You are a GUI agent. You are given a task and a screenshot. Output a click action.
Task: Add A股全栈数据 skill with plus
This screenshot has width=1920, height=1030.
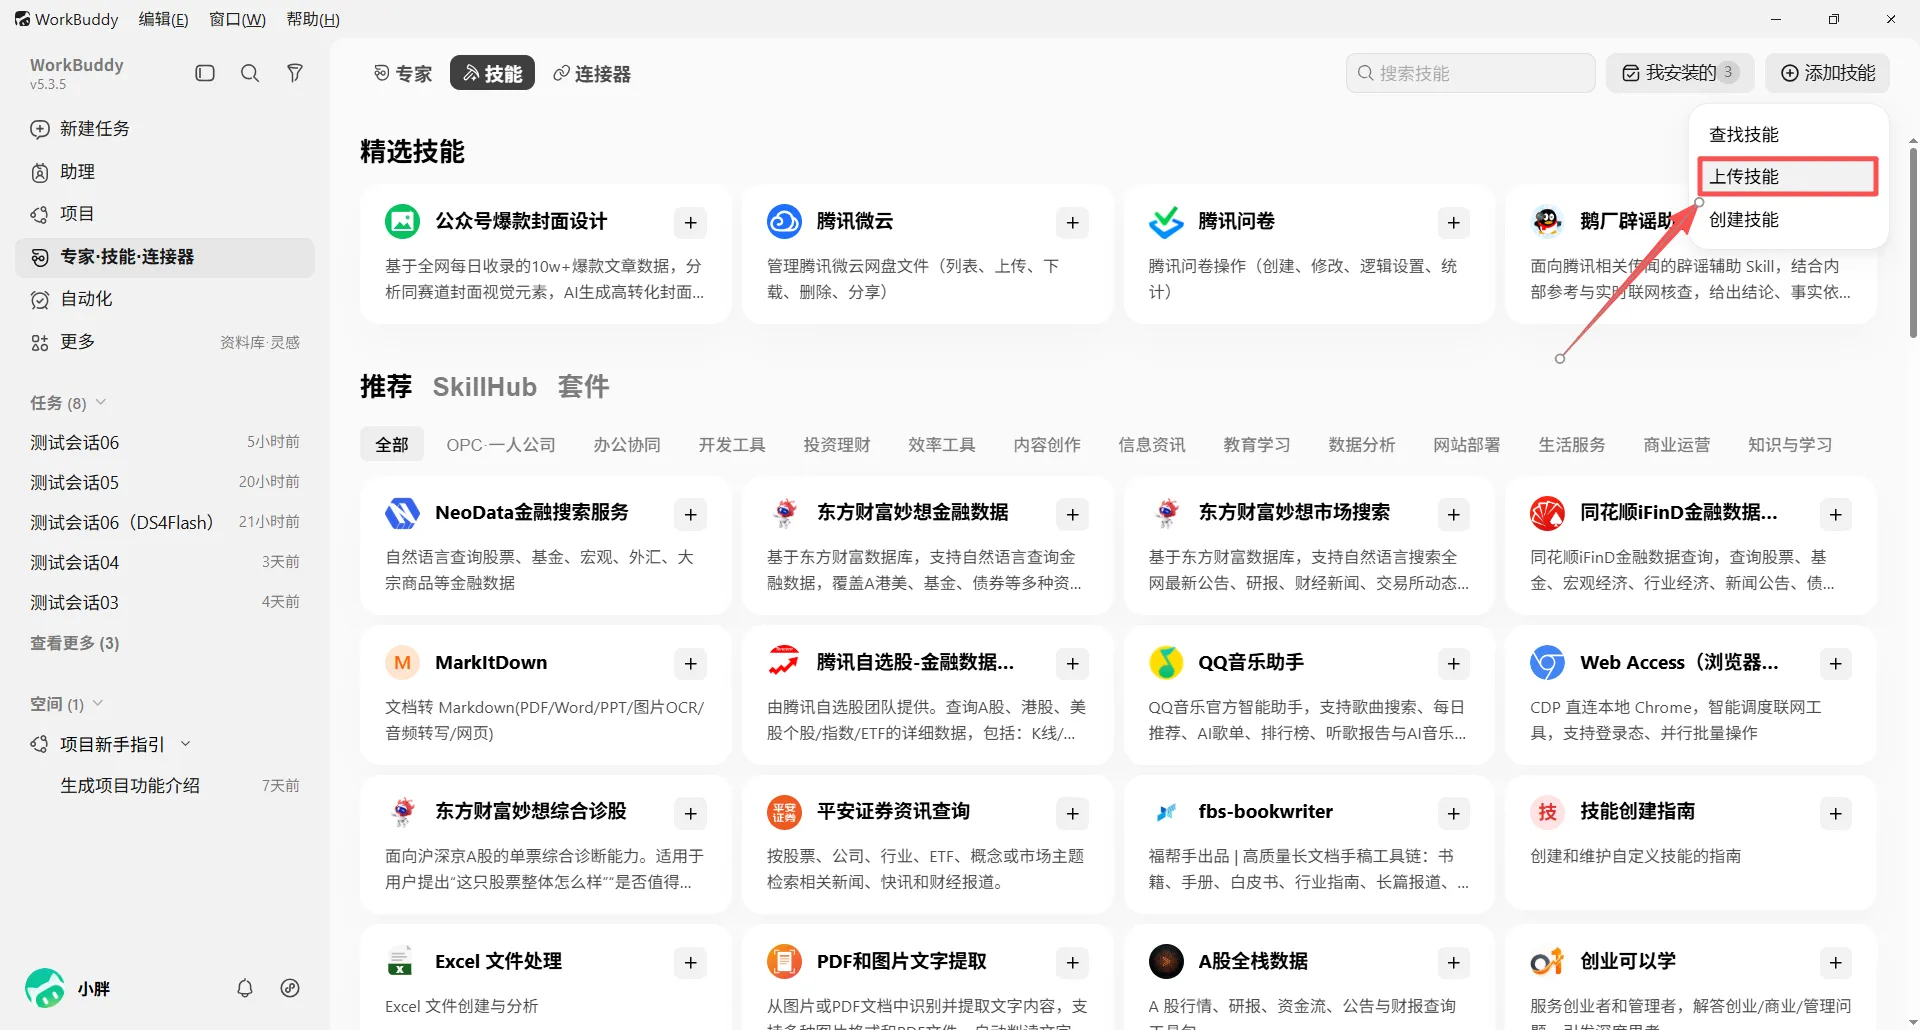[1454, 963]
